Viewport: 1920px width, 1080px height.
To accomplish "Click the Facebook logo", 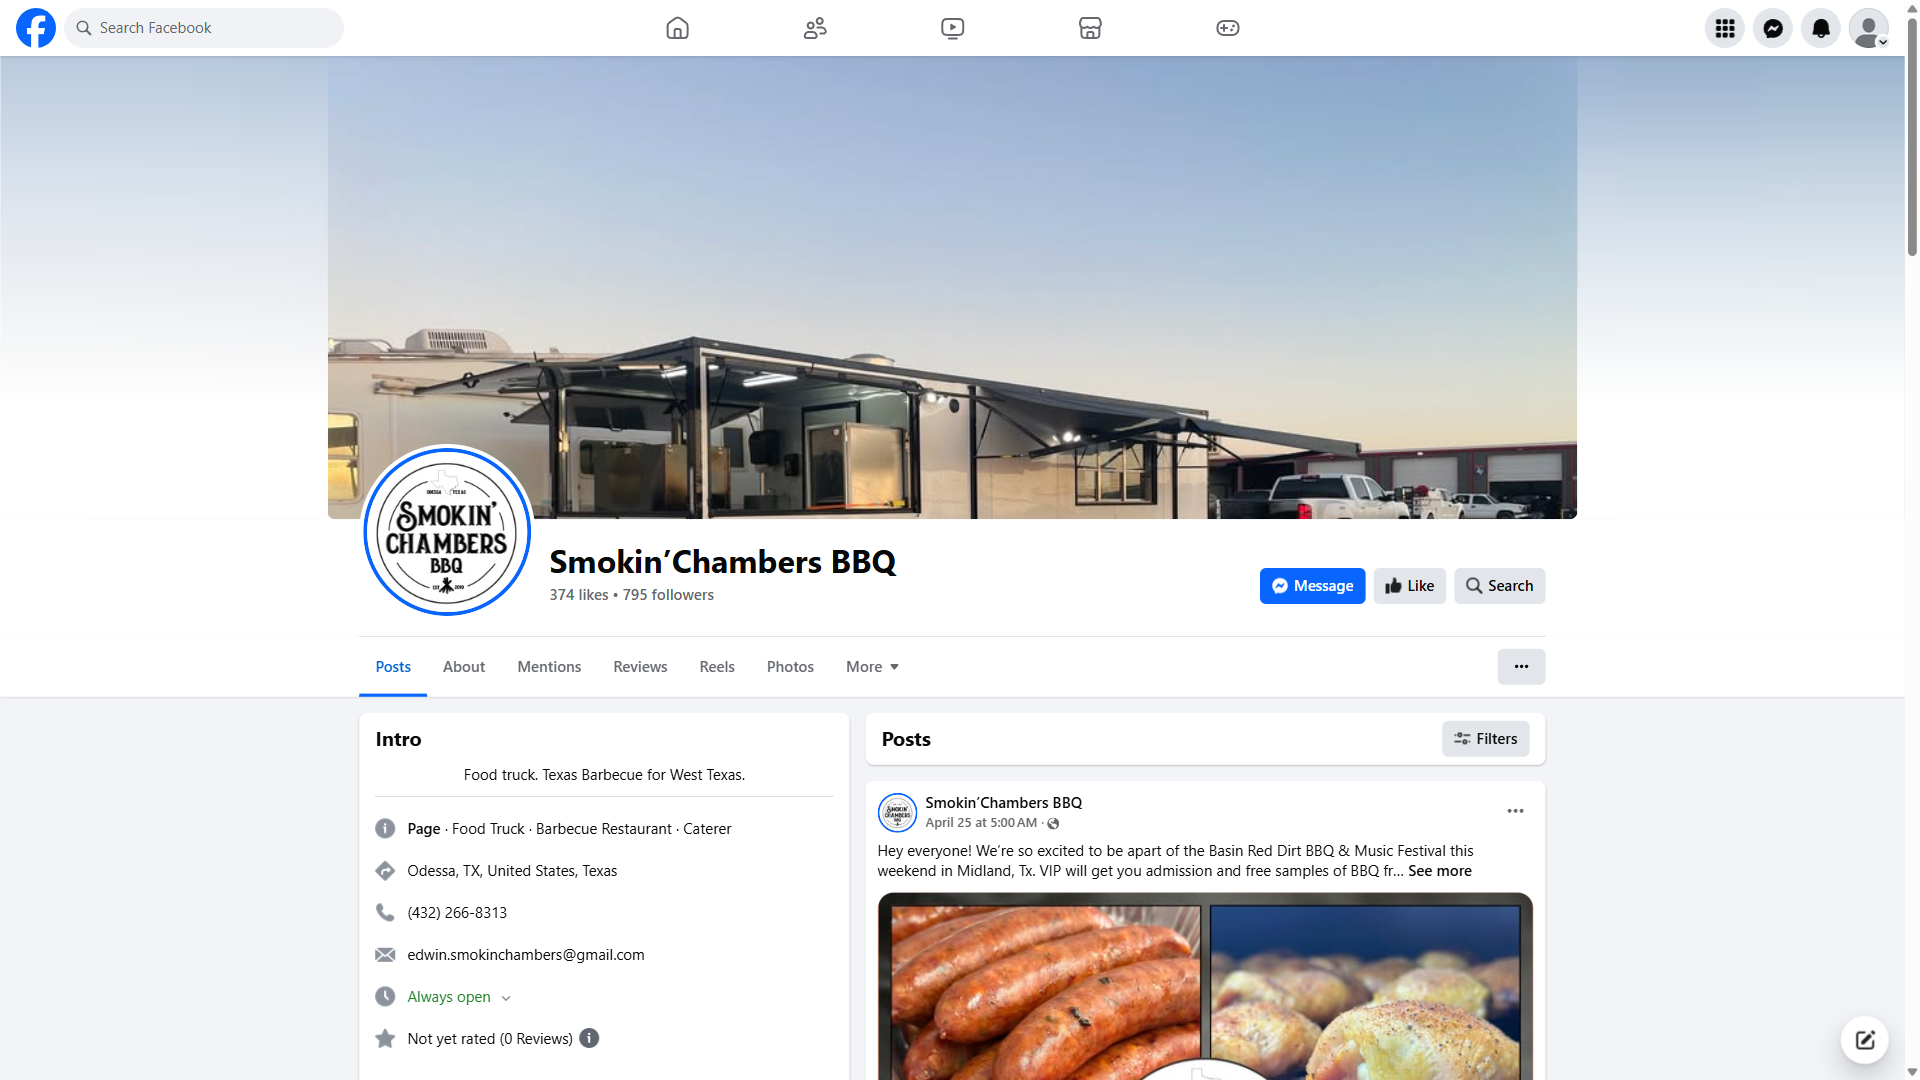I will tap(36, 28).
